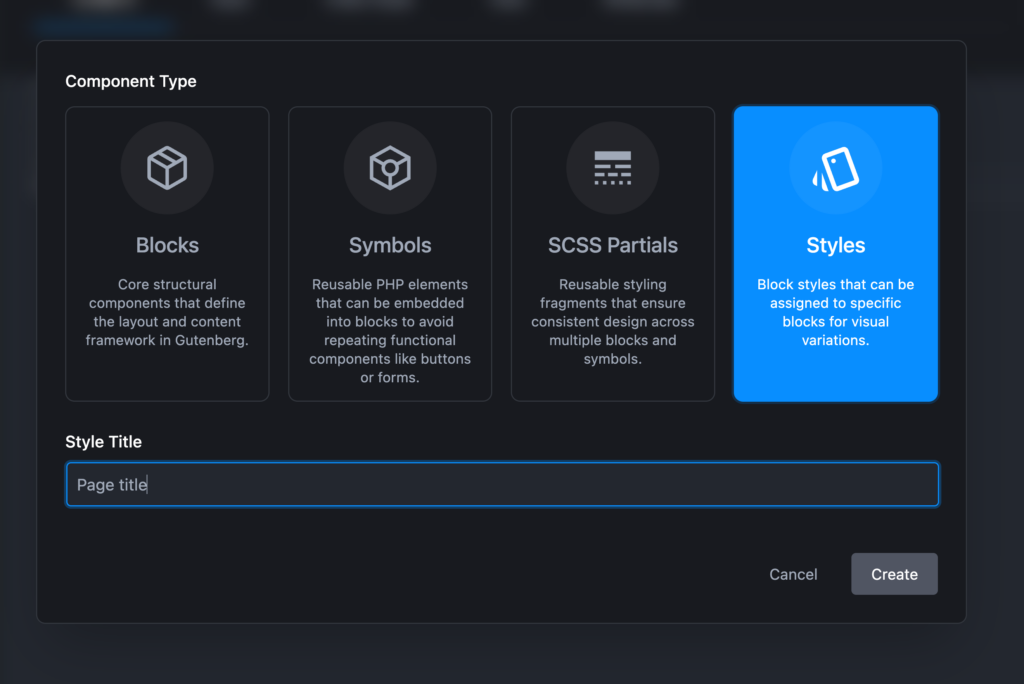Click the 'Core structural components' description text

pyautogui.click(x=167, y=312)
